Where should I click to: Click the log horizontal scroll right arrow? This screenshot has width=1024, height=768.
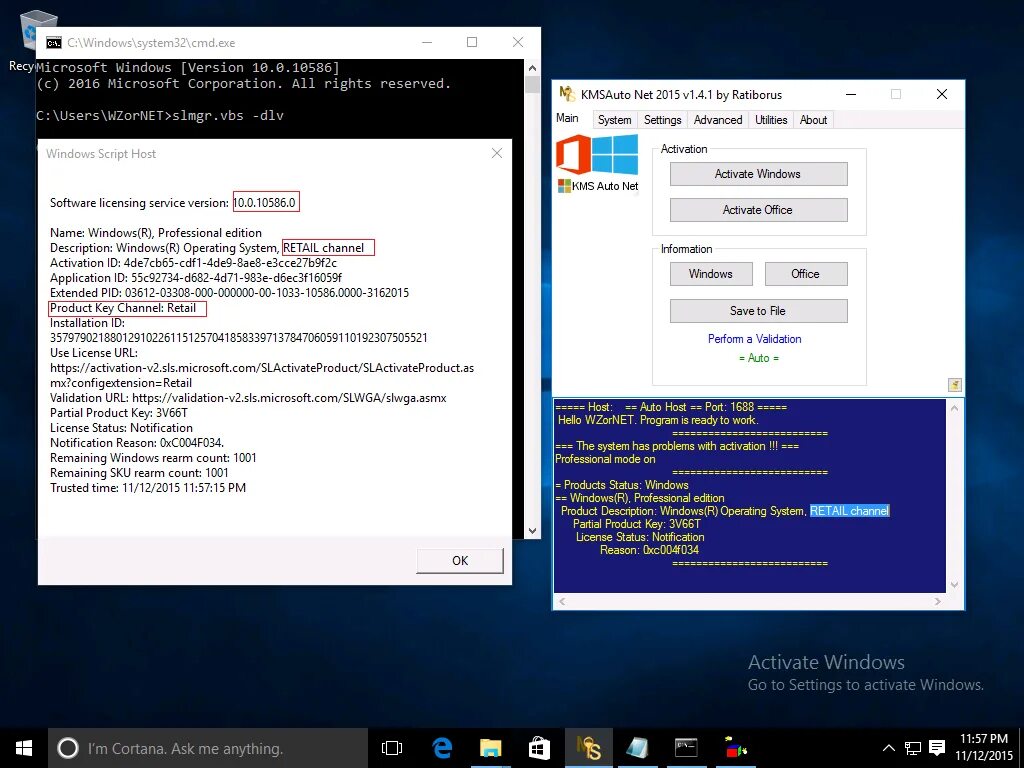click(938, 601)
